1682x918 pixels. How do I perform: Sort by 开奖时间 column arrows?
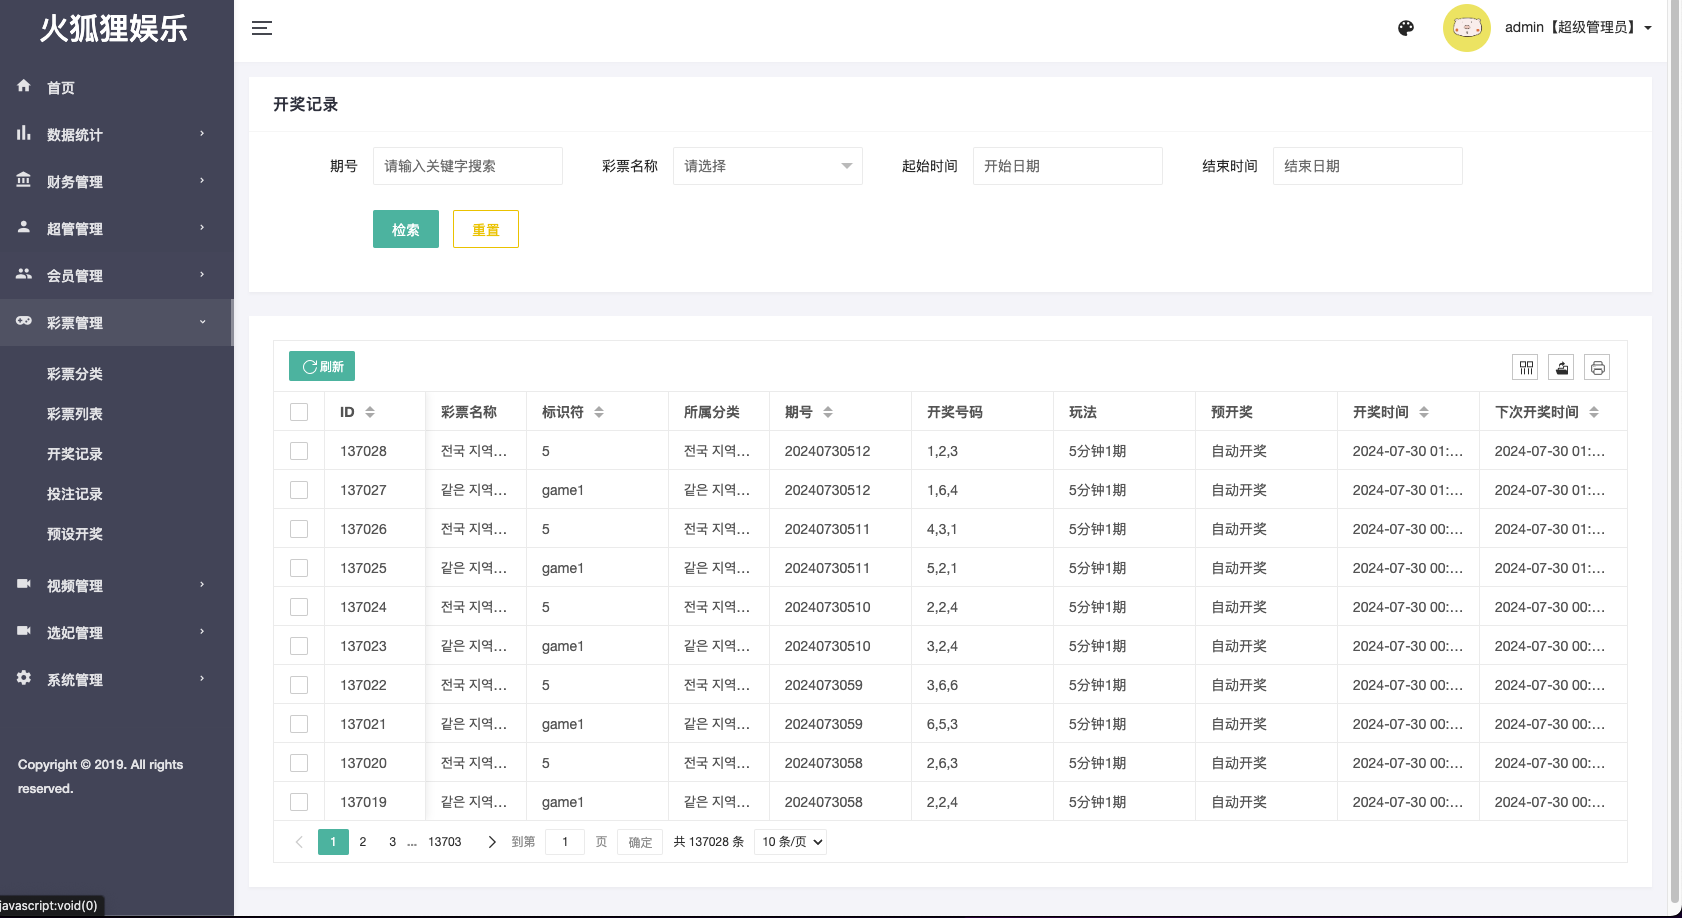pos(1424,412)
